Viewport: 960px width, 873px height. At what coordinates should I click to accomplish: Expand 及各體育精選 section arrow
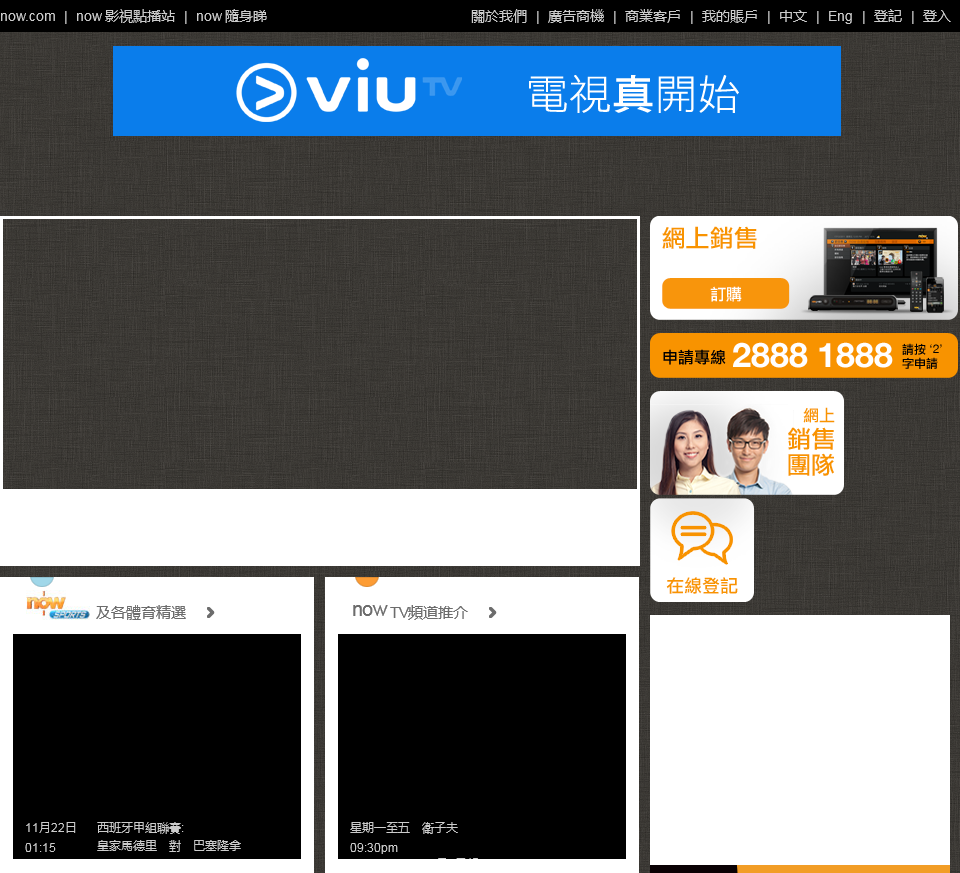pyautogui.click(x=210, y=612)
